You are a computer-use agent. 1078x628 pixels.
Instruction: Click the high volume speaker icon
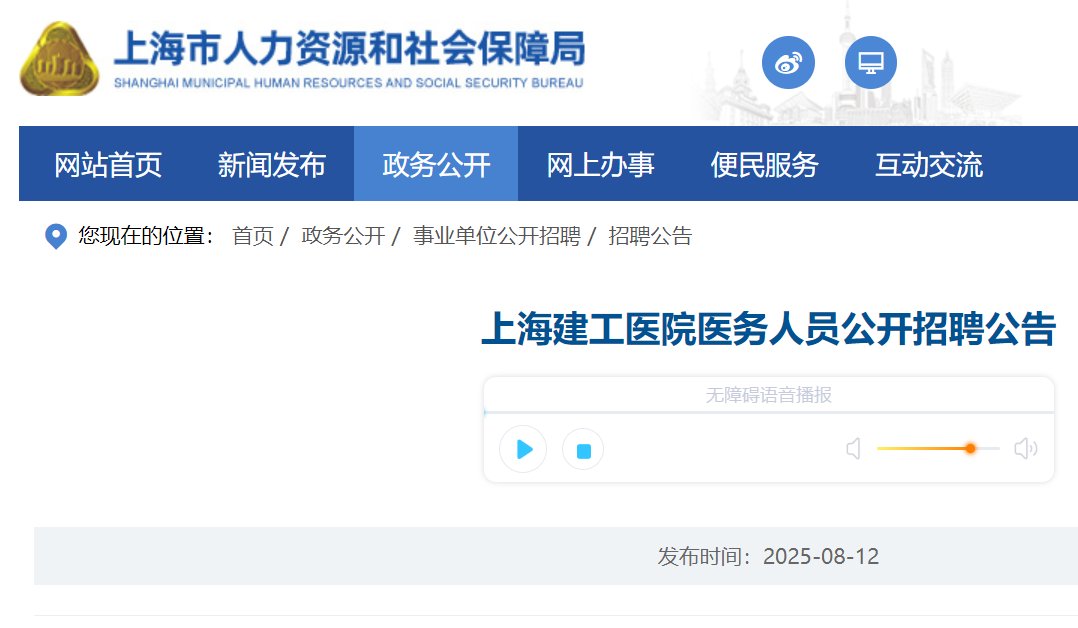(x=1025, y=448)
